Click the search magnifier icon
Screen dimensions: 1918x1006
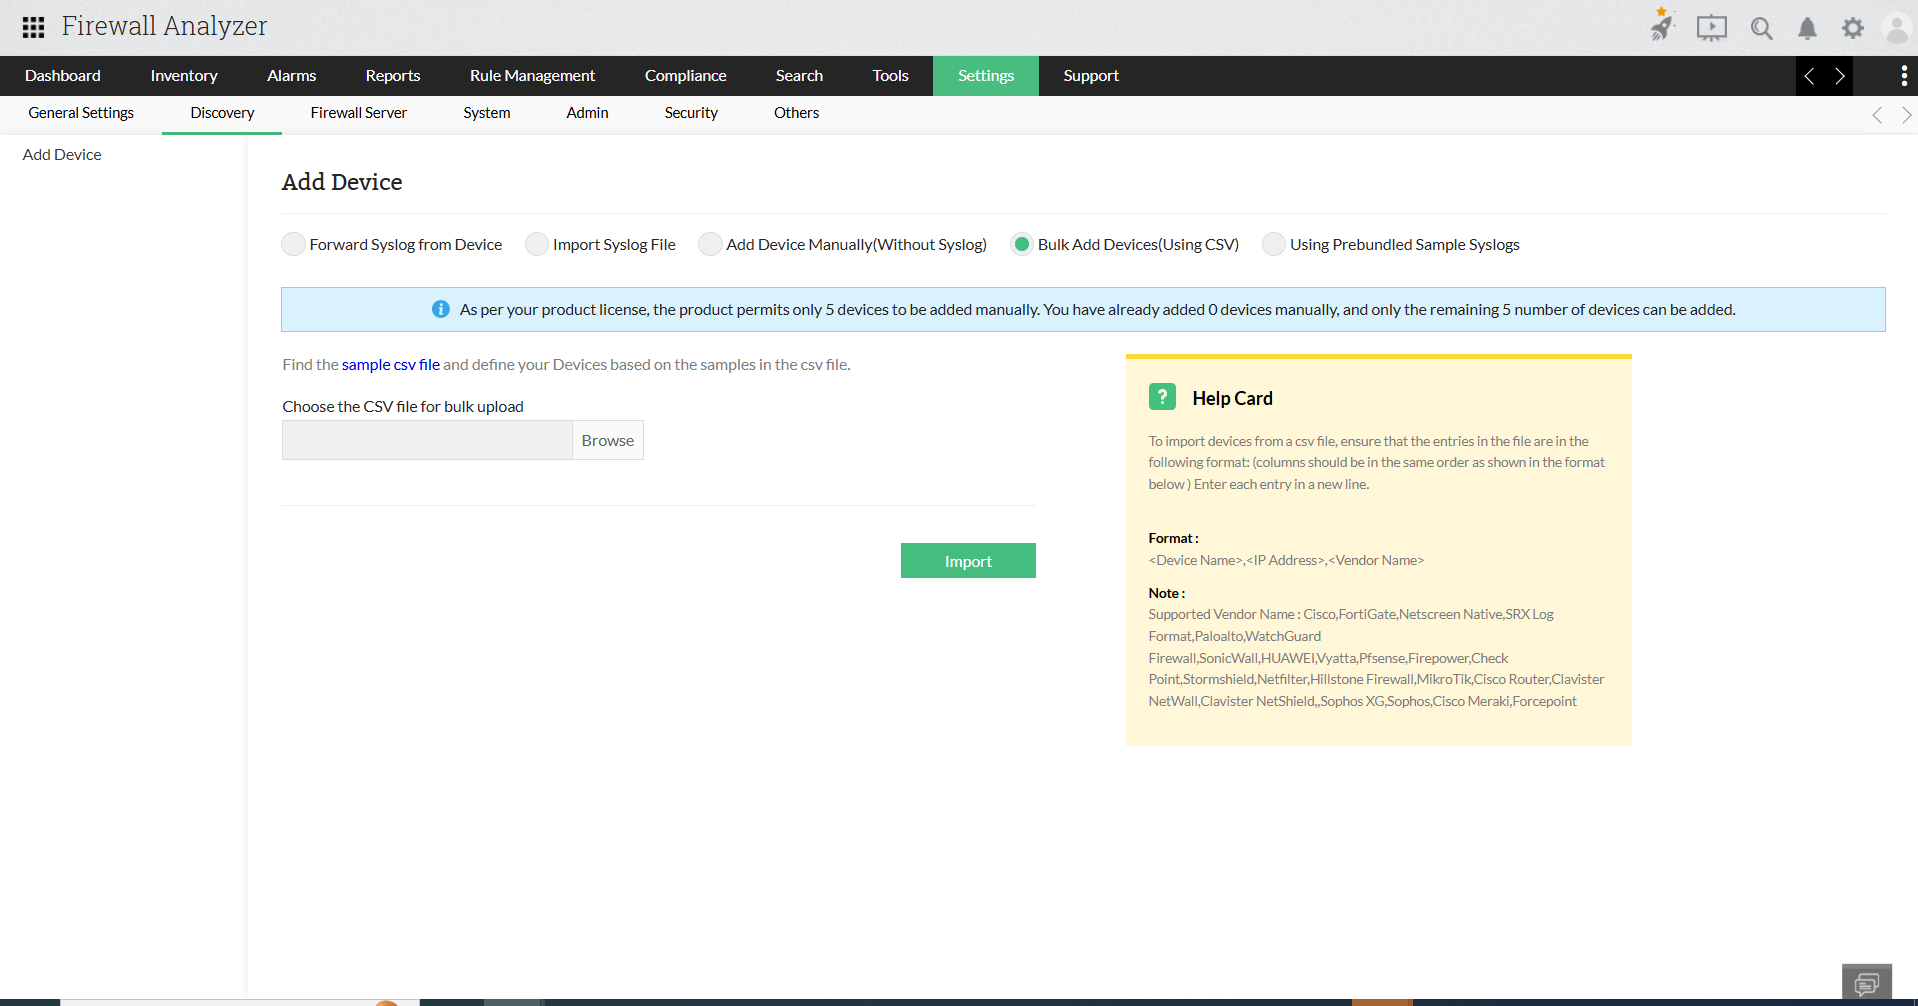click(x=1761, y=28)
